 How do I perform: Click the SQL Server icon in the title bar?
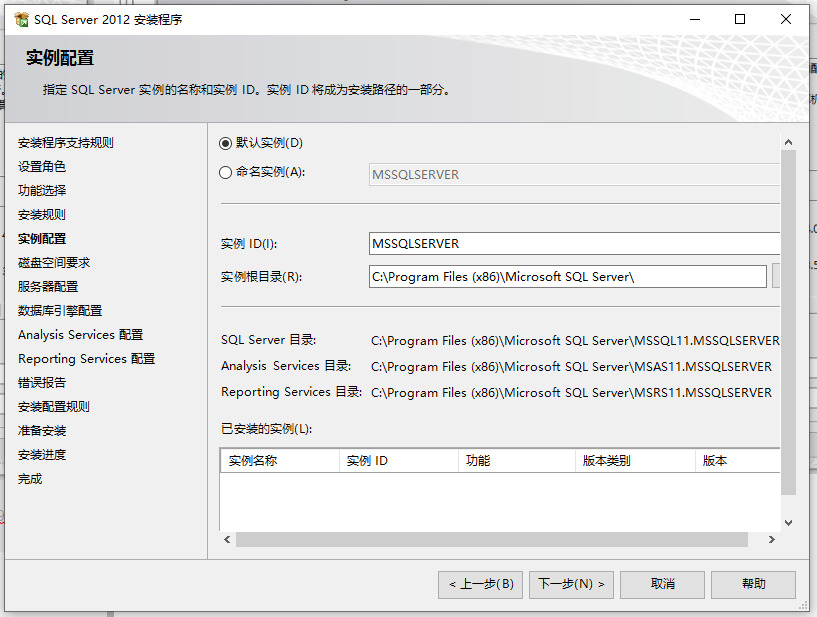click(21, 18)
